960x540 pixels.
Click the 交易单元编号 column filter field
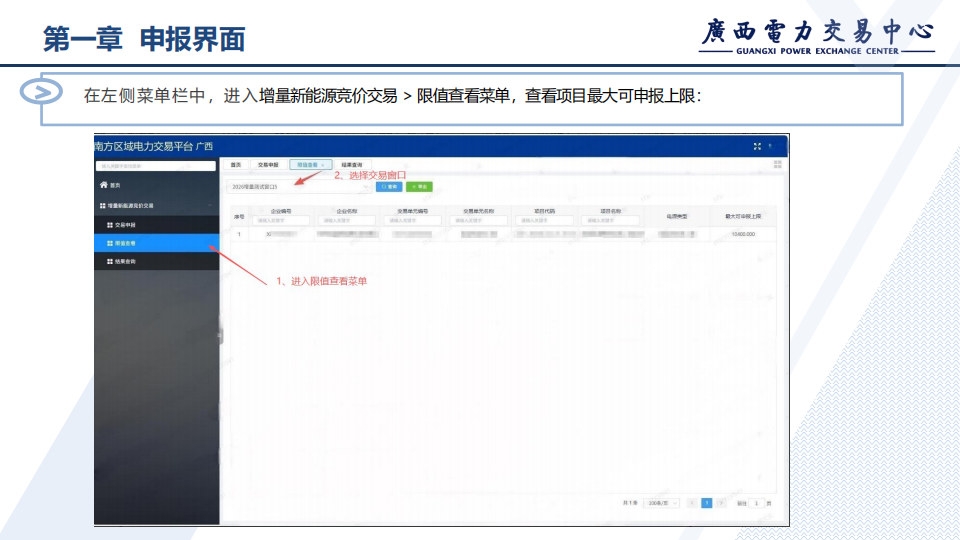(413, 220)
